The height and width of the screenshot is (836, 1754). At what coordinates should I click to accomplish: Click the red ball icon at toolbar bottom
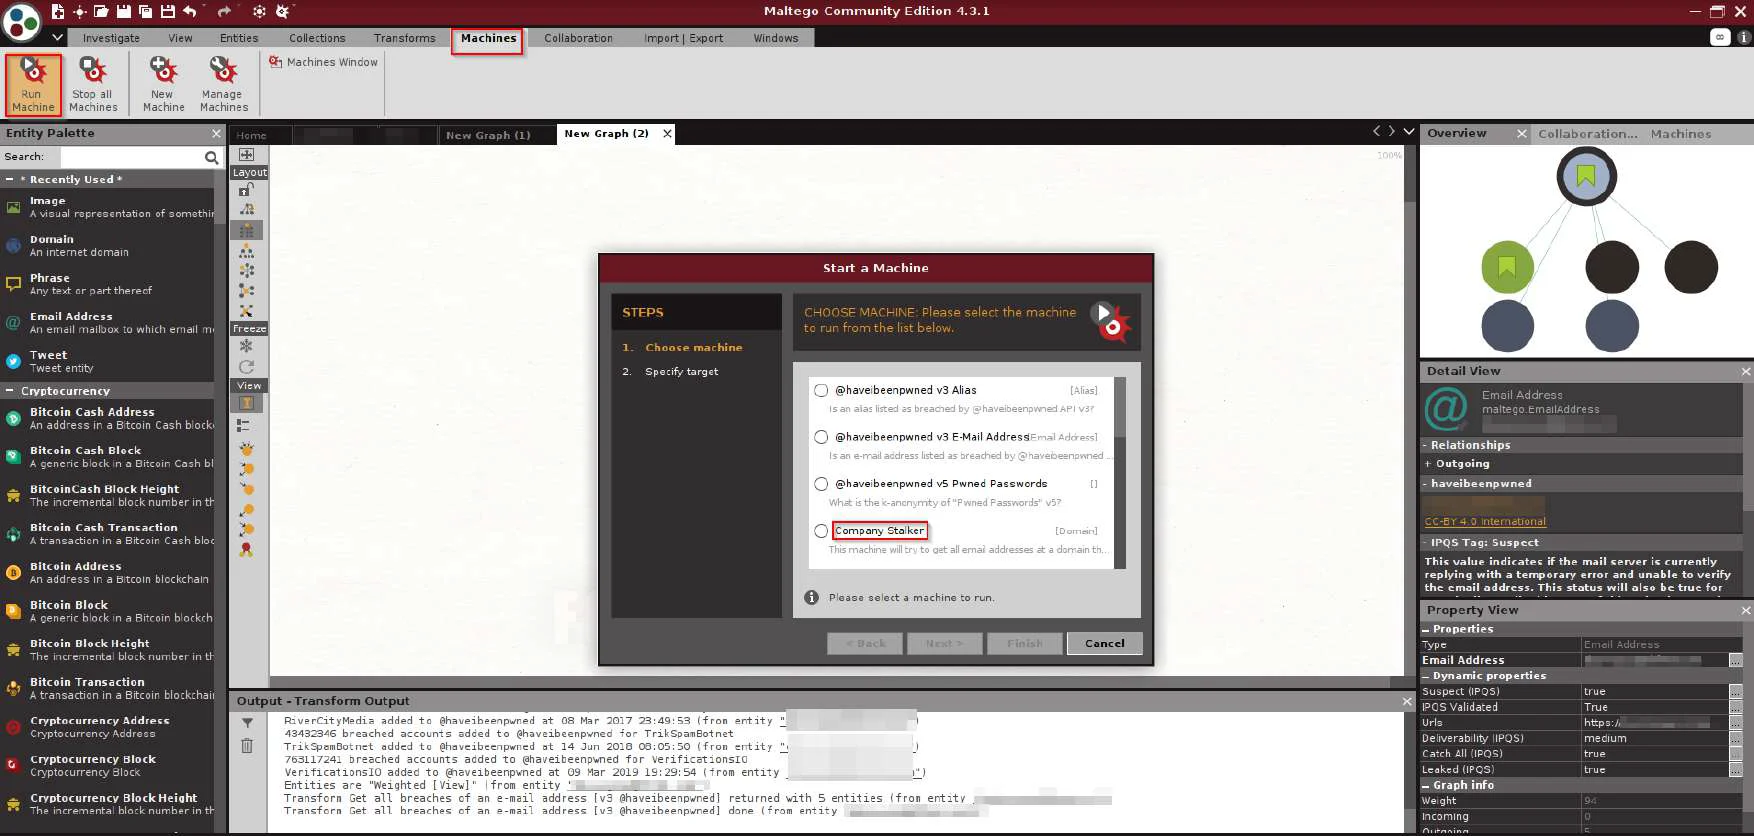point(246,549)
